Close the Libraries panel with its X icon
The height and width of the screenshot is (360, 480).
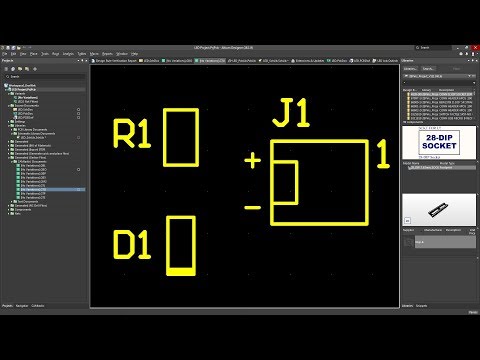(x=476, y=61)
